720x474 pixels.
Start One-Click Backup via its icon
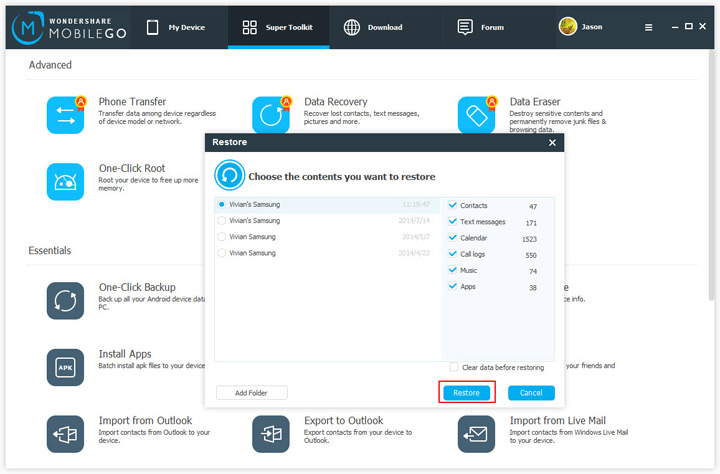click(x=66, y=300)
